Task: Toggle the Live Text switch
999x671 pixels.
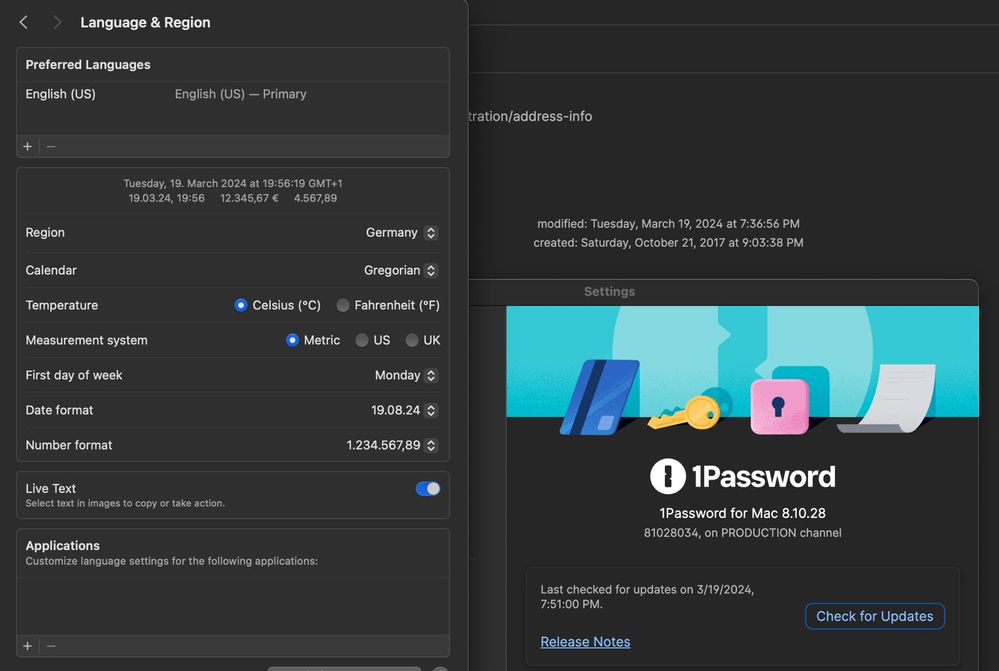Action: [428, 489]
